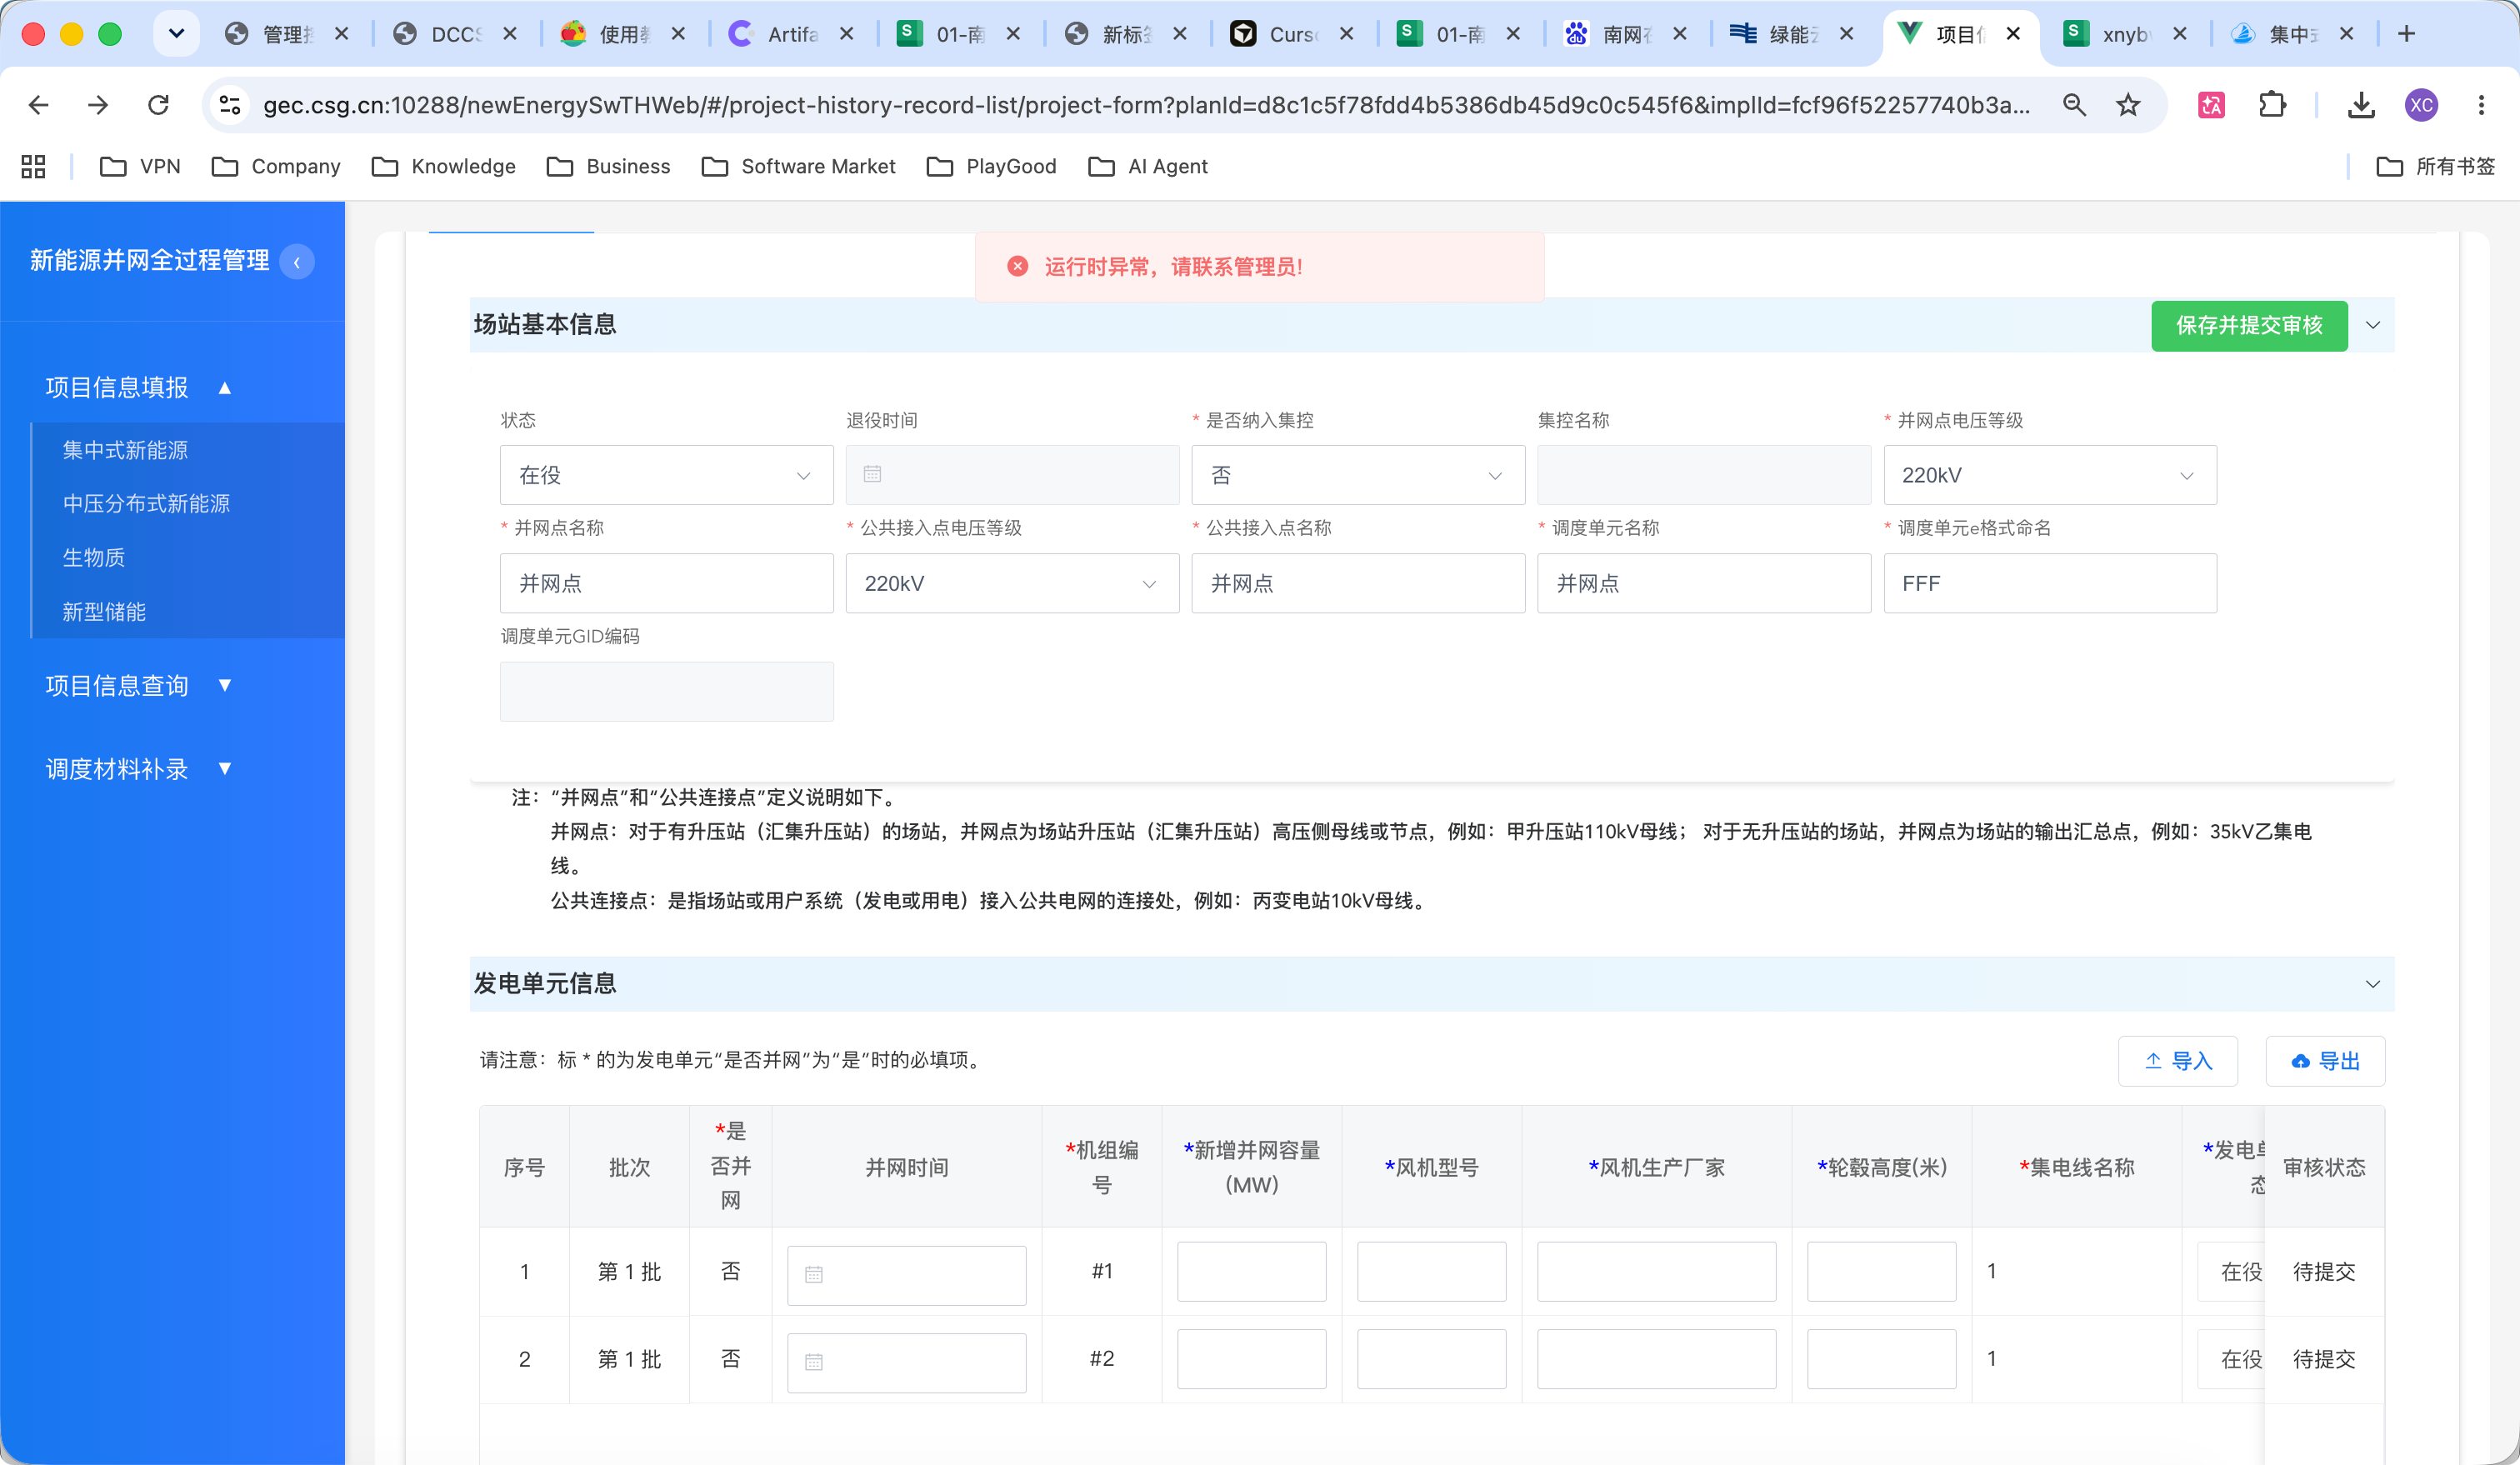Open the 退役时间 date picker field
The height and width of the screenshot is (1465, 2520).
[1012, 475]
